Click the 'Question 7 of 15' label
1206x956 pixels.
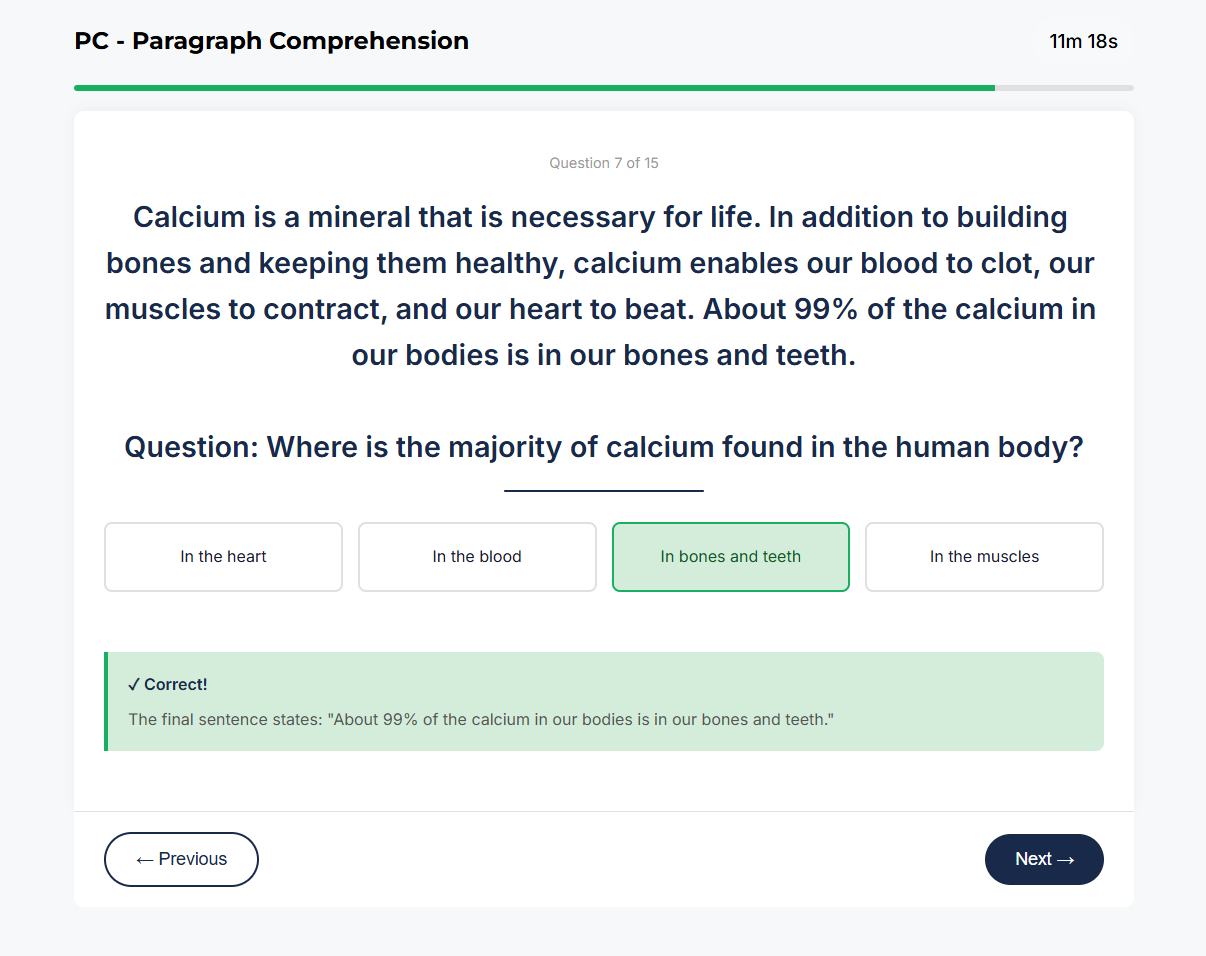click(x=604, y=162)
